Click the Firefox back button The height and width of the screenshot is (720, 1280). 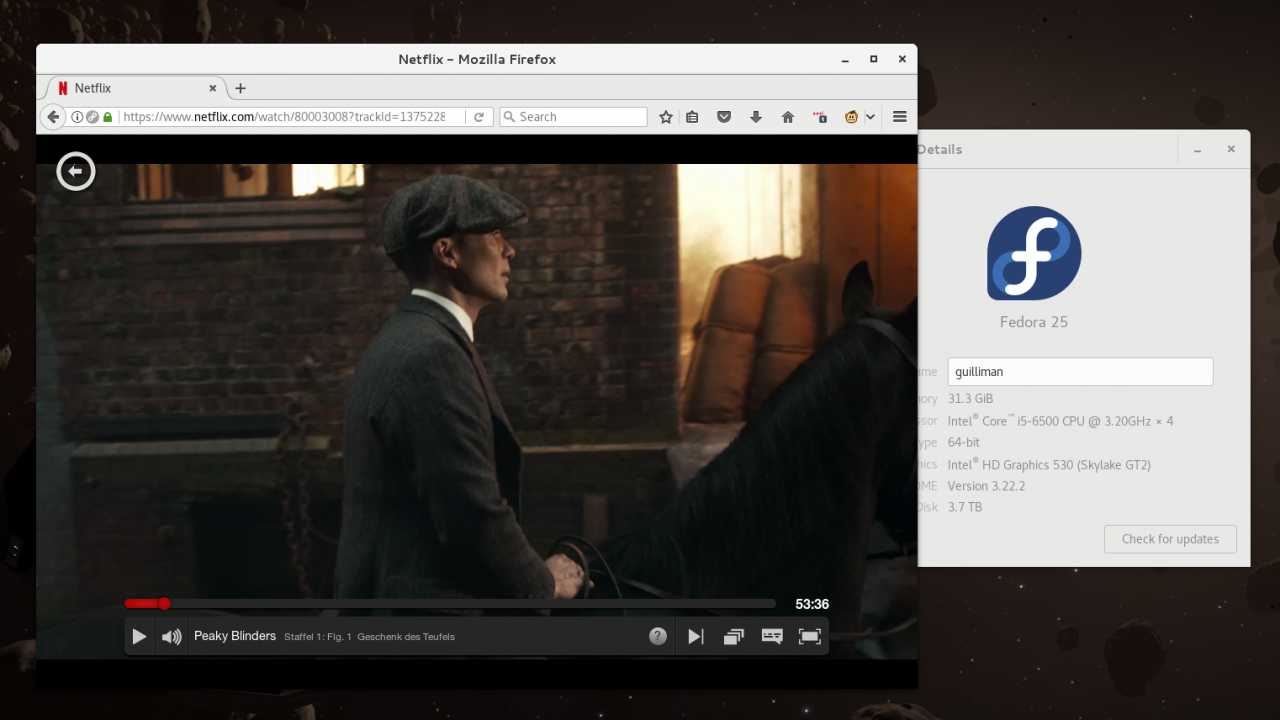54,117
